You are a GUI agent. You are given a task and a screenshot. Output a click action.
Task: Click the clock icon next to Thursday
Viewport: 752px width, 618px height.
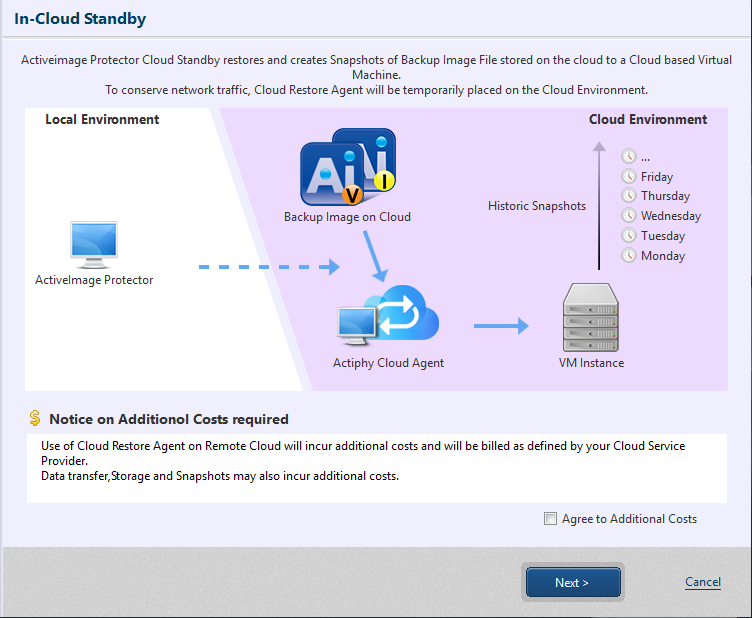tap(629, 196)
